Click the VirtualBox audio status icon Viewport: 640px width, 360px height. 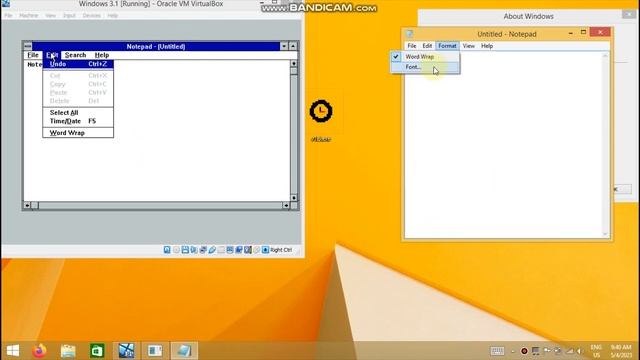point(194,250)
